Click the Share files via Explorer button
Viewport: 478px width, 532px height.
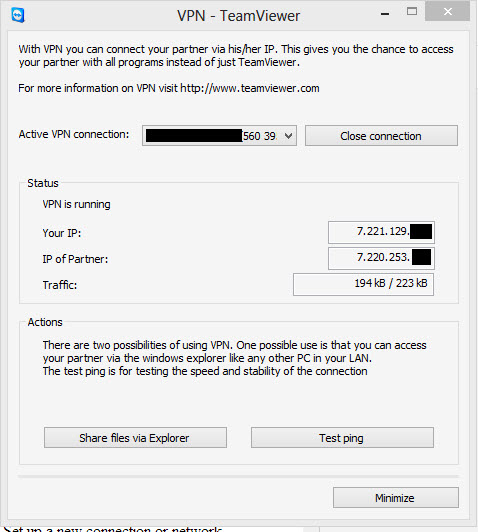135,438
